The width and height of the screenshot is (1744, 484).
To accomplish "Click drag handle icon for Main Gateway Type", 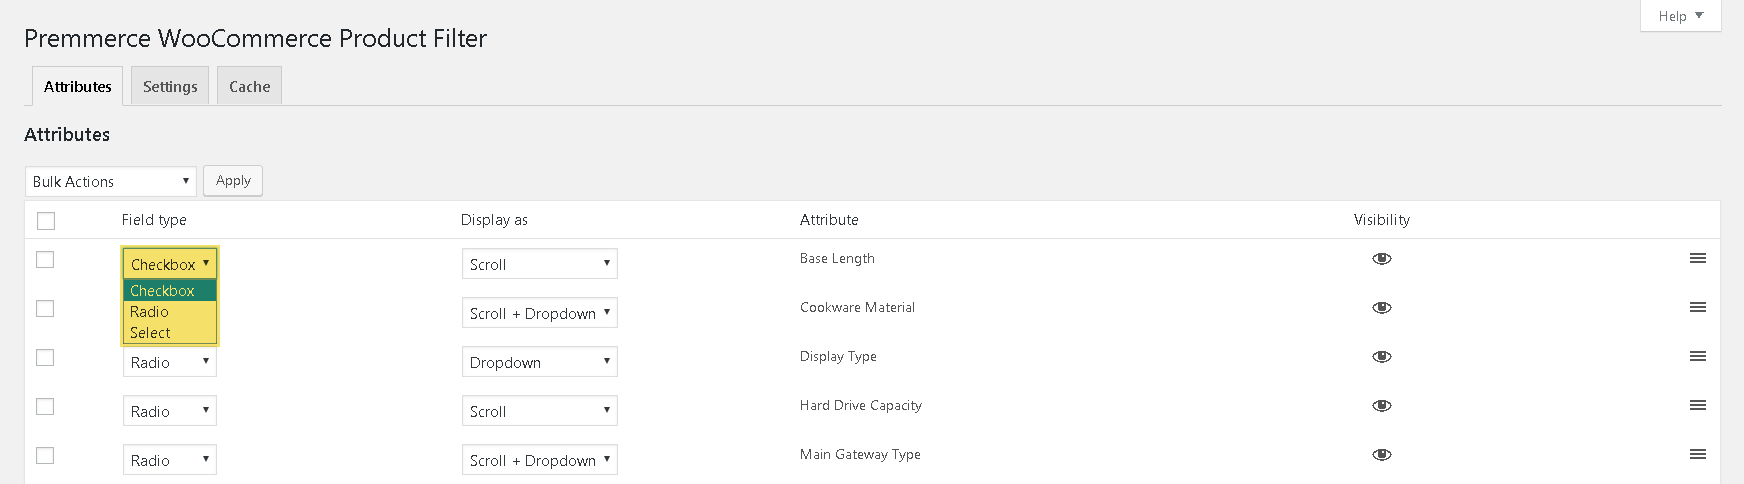I will coord(1698,454).
